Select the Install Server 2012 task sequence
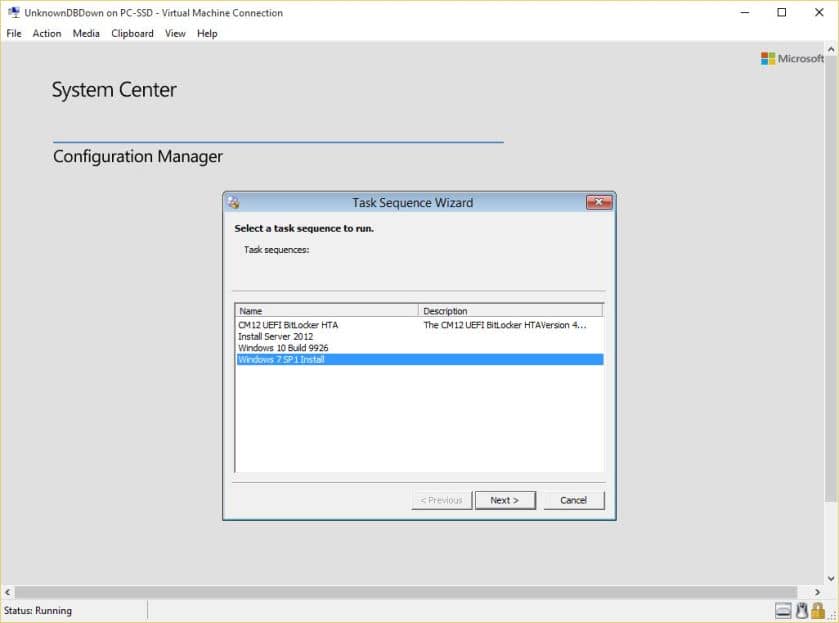 300,336
